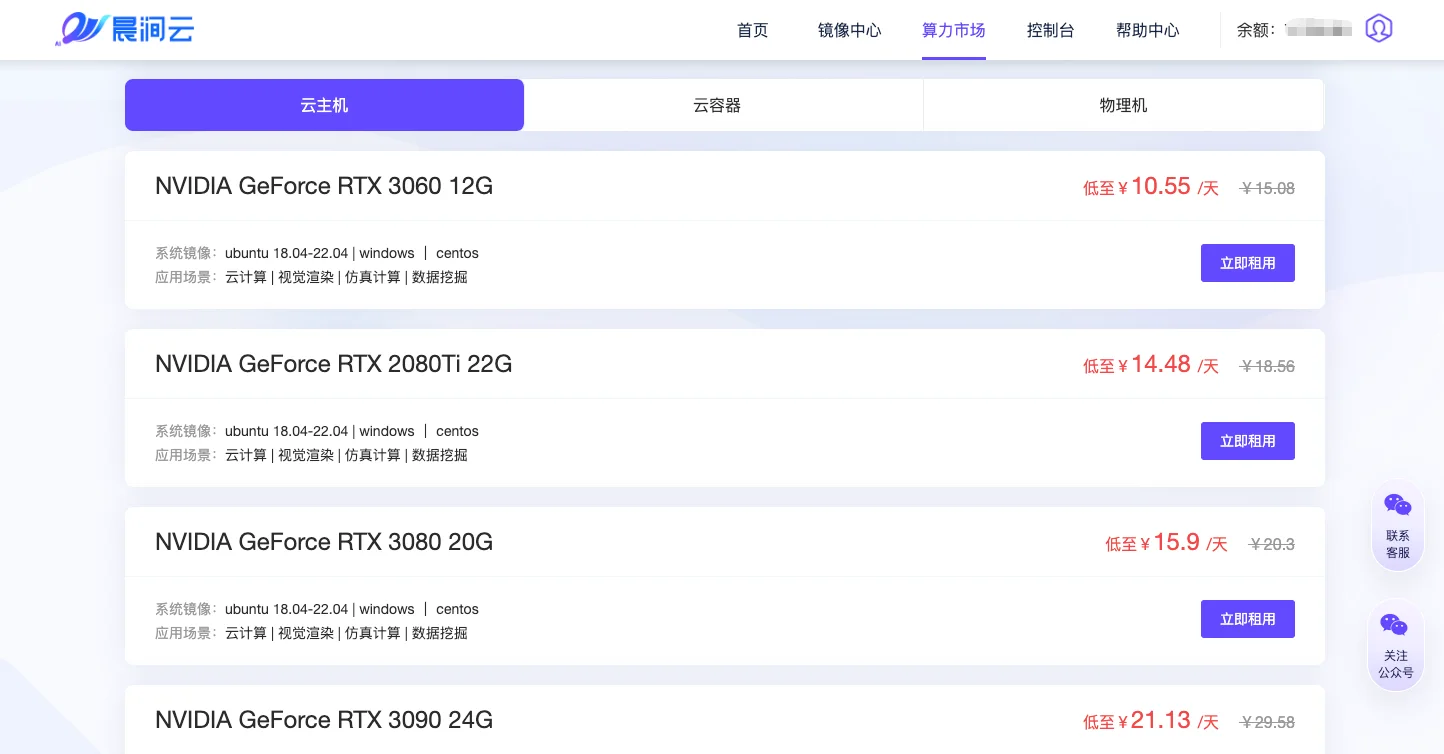Click title NVIDIA GeForce RTX 3090 24G
1444x754 pixels.
[x=324, y=720]
